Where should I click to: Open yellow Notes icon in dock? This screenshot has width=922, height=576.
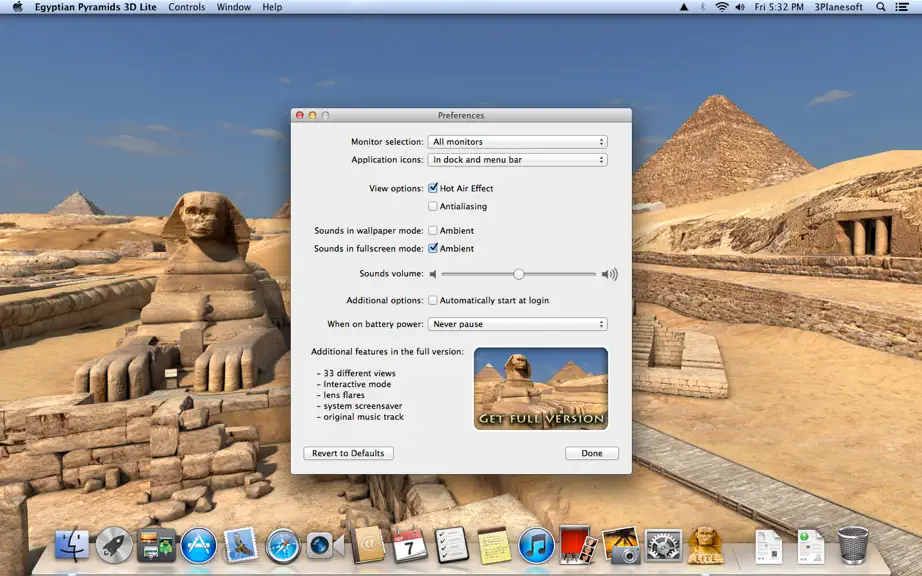[x=494, y=545]
